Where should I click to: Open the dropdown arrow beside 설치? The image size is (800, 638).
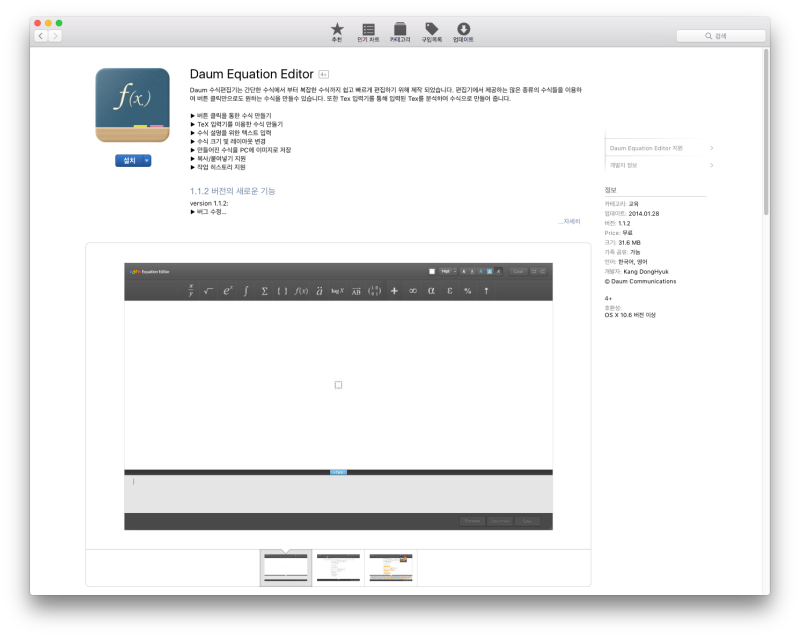point(147,161)
